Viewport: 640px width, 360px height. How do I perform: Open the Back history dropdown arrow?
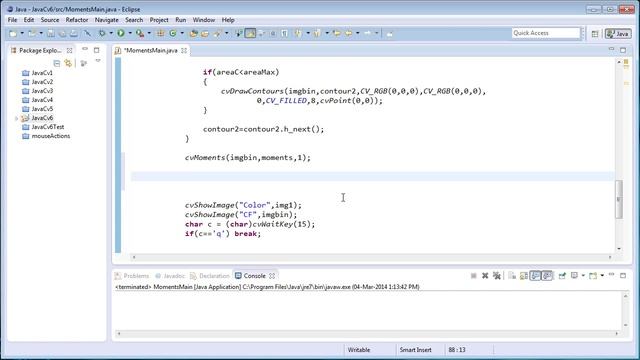pyautogui.click(x=358, y=33)
